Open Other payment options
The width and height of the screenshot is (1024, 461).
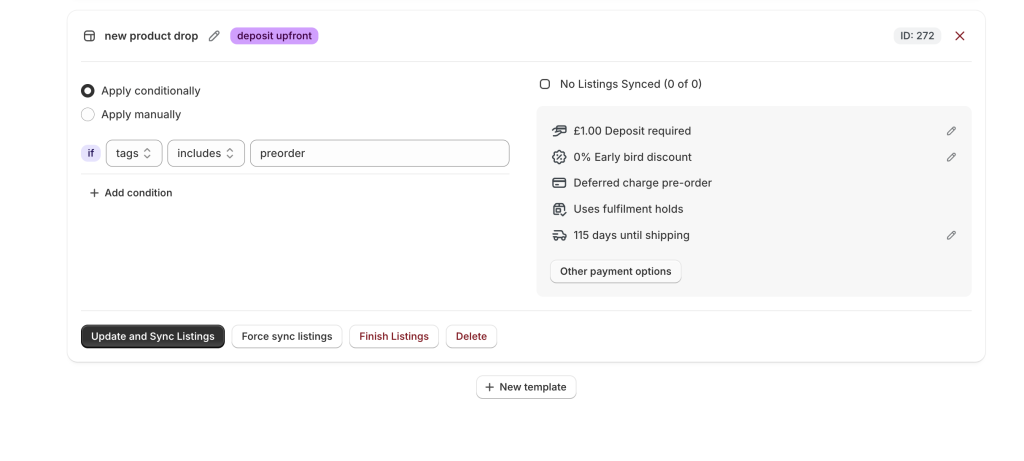pos(615,272)
